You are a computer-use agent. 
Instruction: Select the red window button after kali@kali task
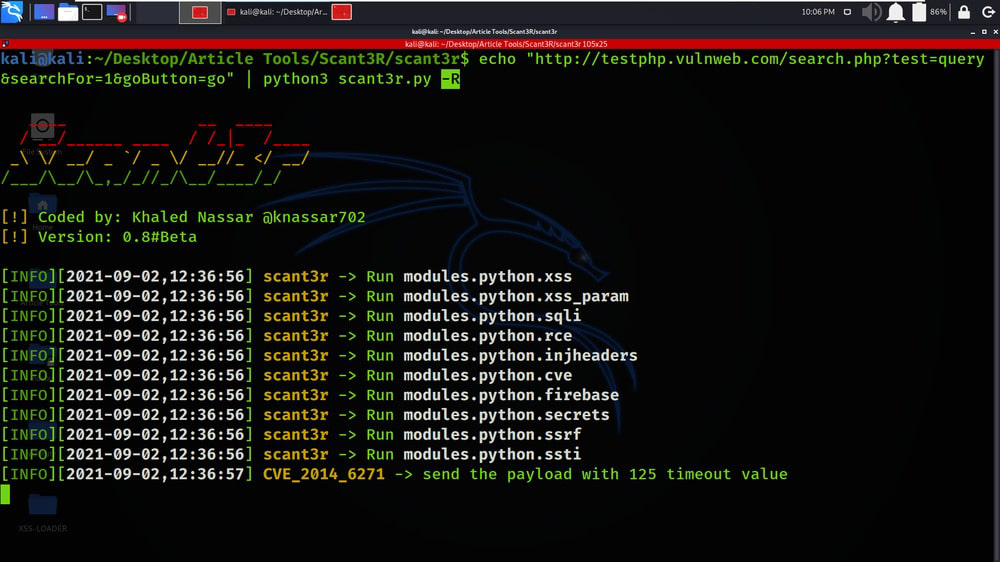tap(342, 12)
